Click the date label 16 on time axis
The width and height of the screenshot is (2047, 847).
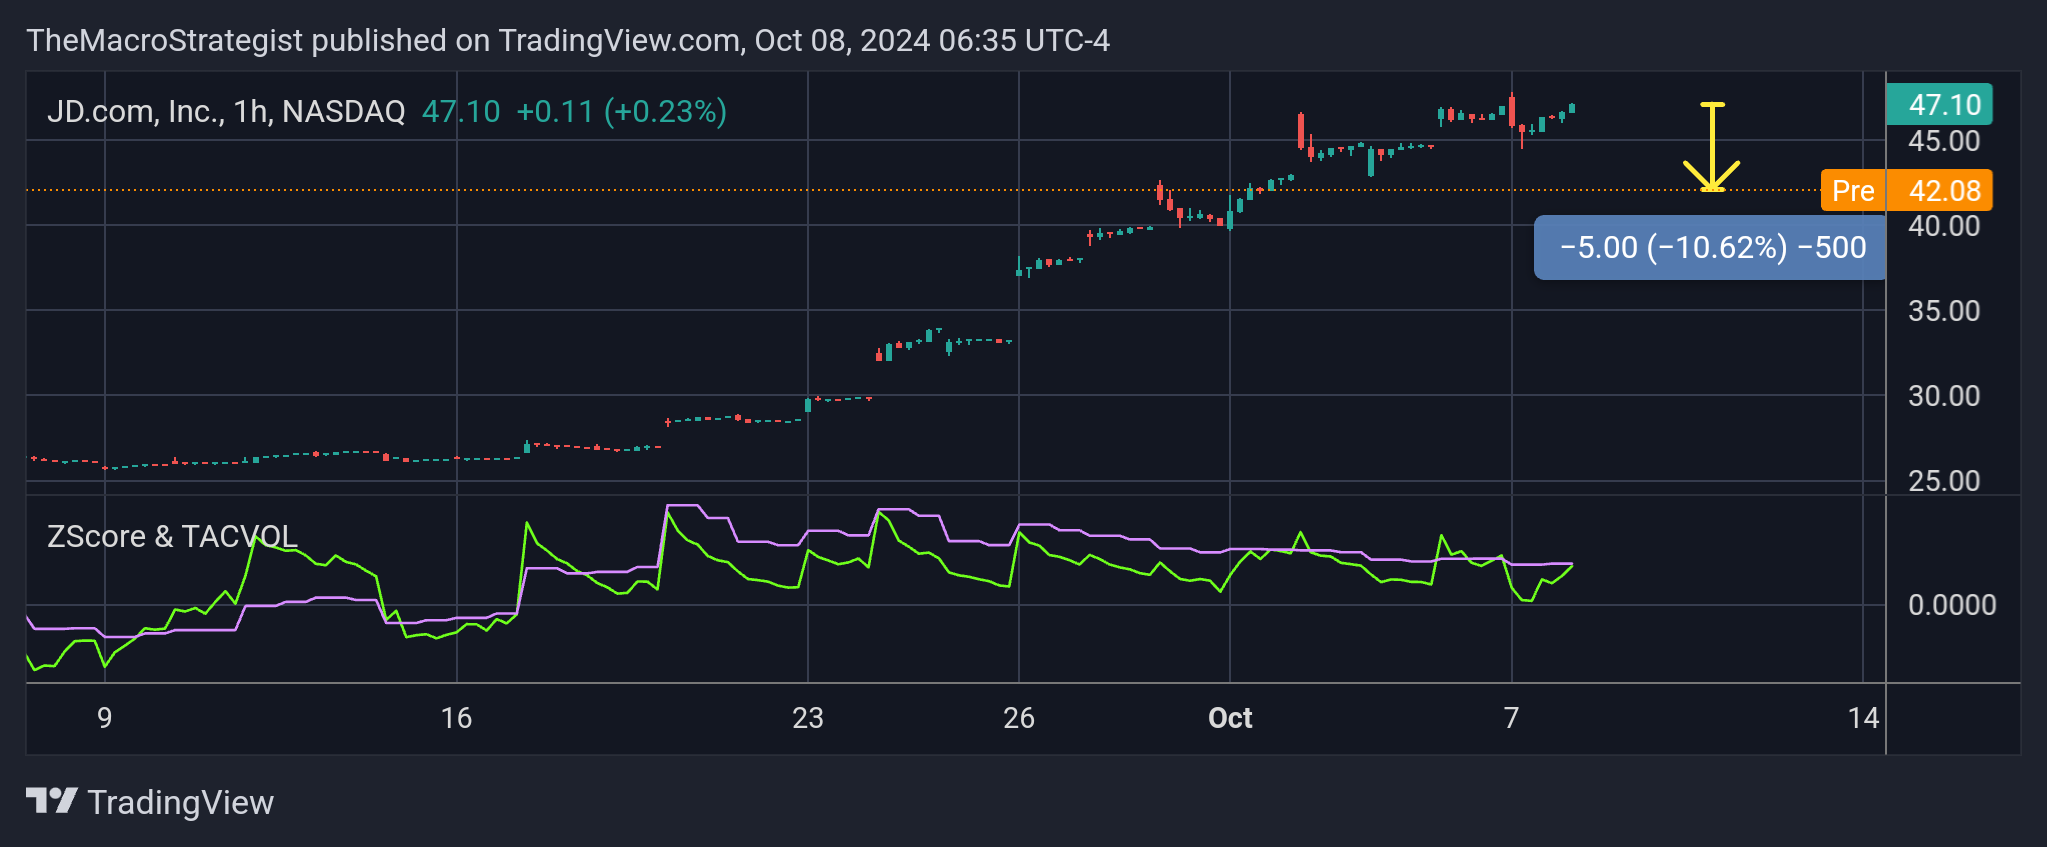pos(456,718)
